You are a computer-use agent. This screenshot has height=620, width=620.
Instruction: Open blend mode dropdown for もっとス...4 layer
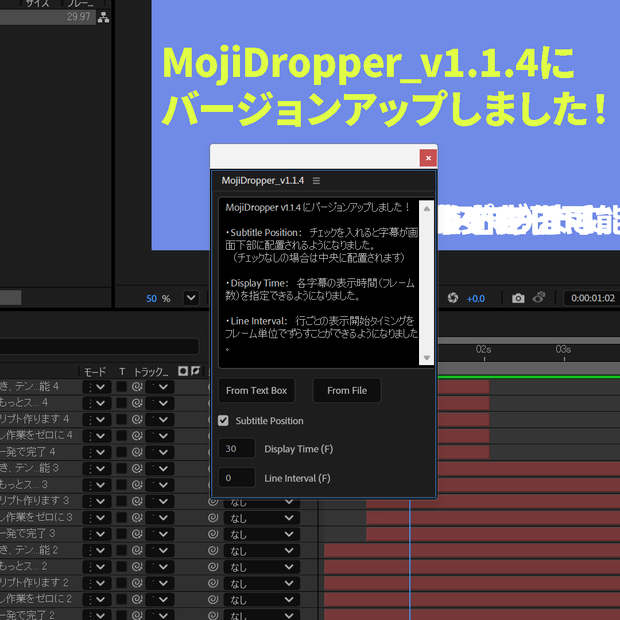point(96,403)
